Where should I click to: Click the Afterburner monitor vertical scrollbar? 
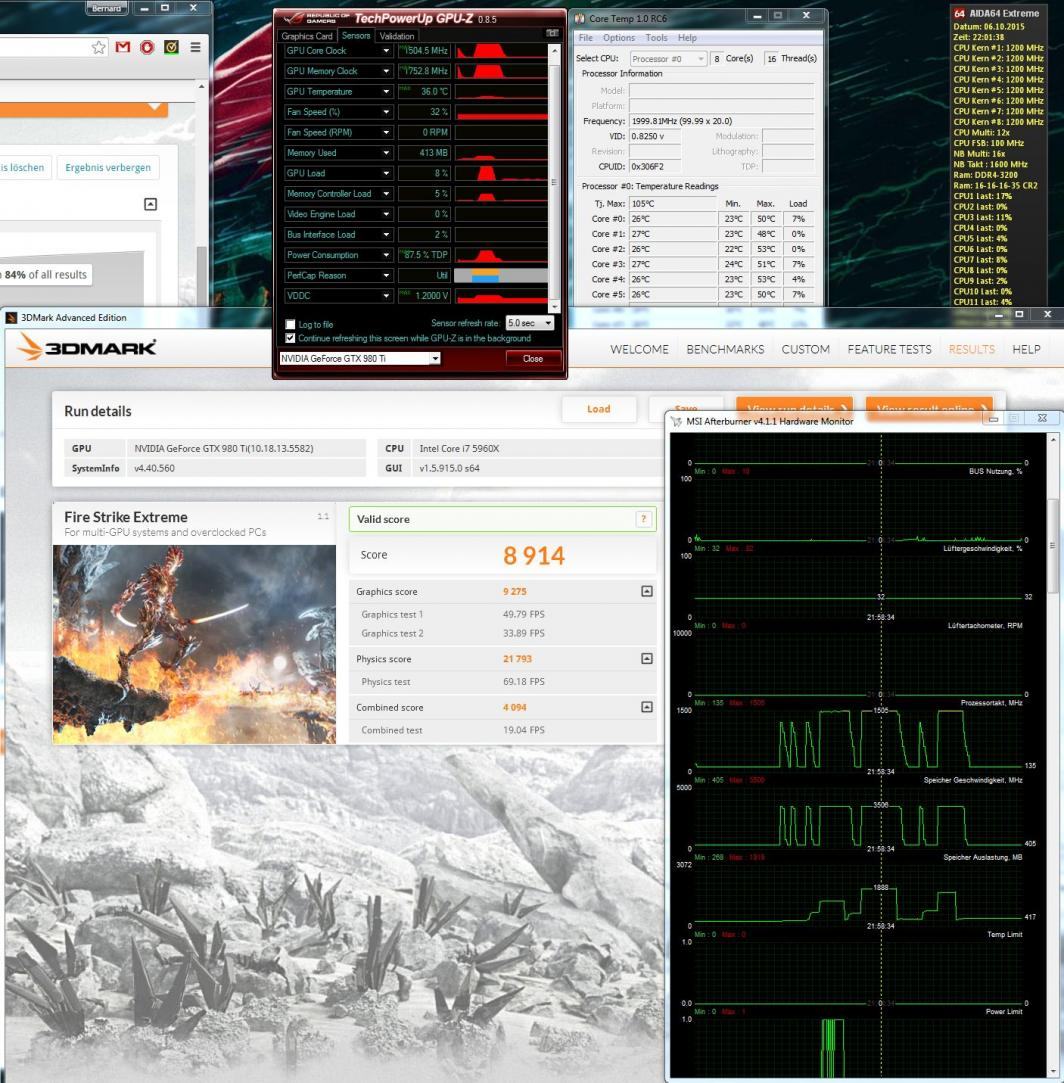point(1053,546)
